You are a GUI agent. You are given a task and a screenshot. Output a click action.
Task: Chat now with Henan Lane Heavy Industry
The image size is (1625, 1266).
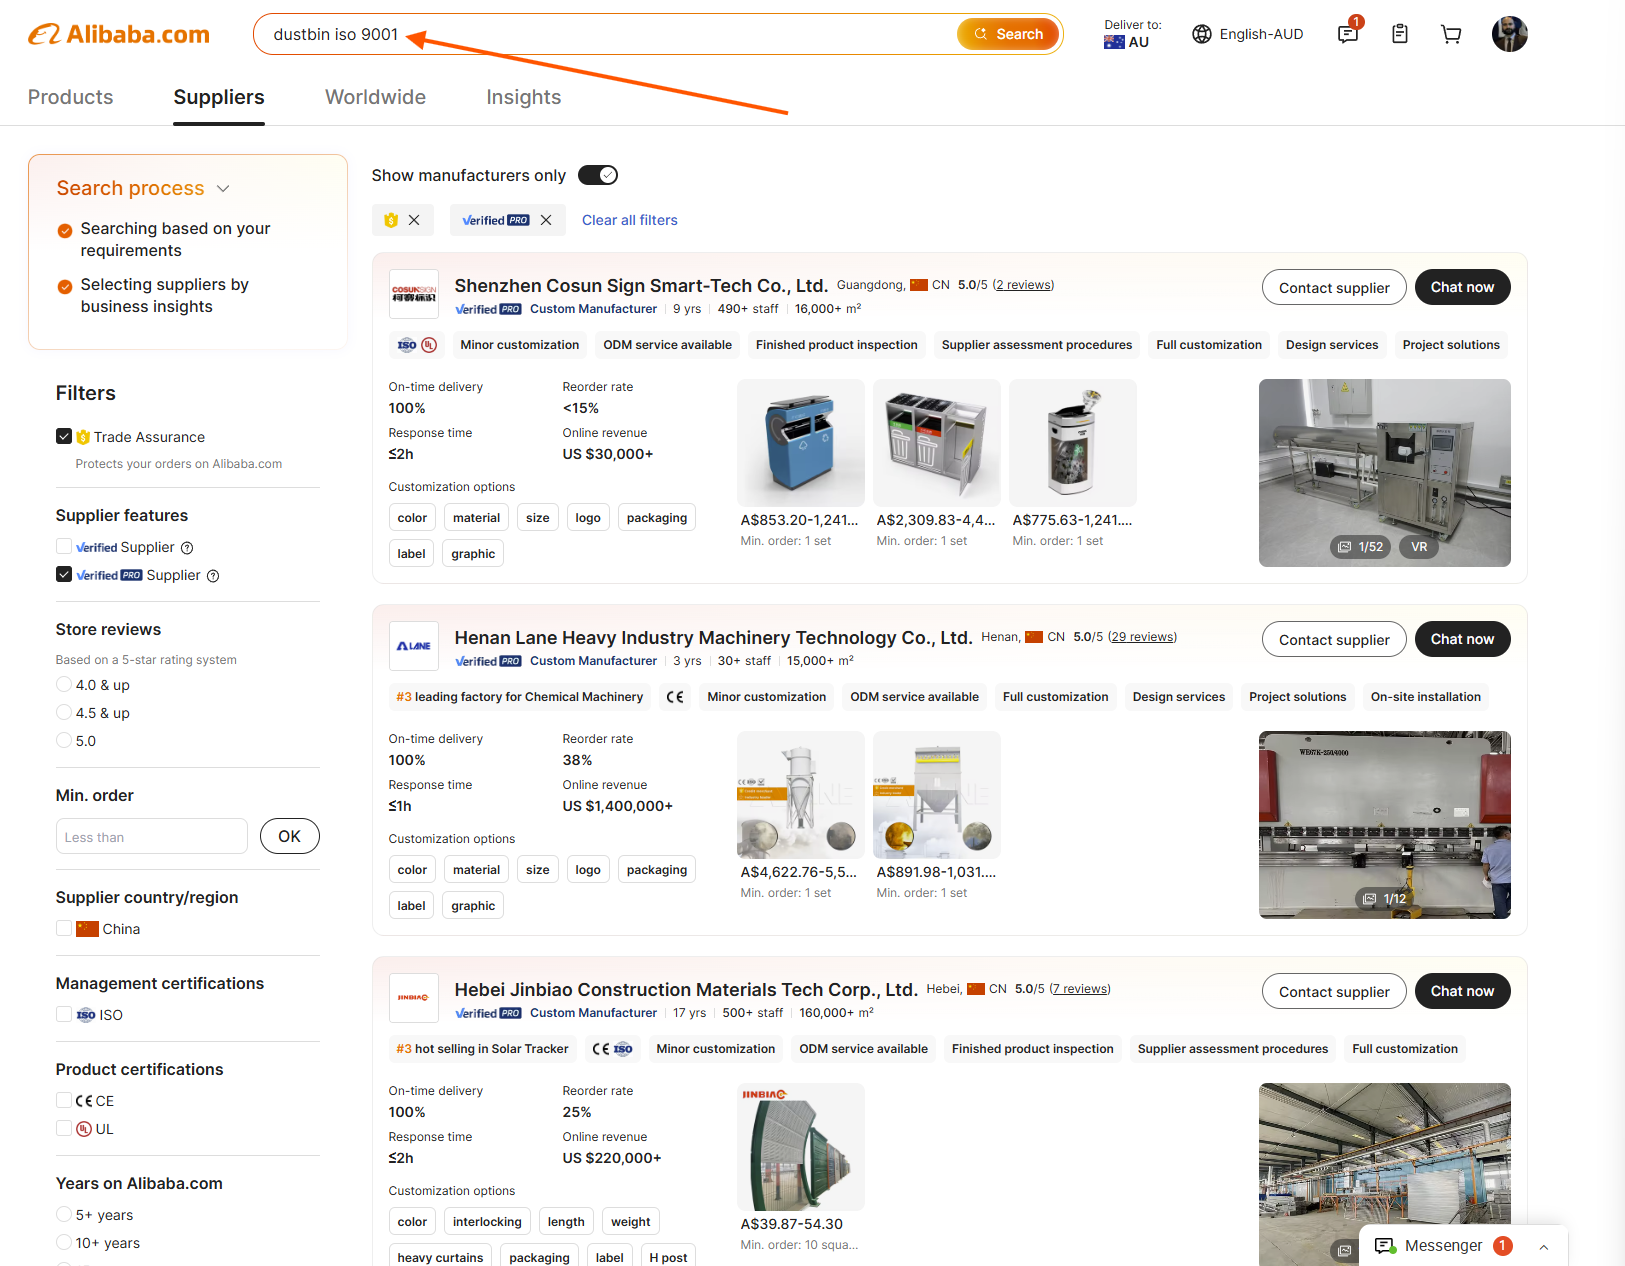coord(1462,639)
